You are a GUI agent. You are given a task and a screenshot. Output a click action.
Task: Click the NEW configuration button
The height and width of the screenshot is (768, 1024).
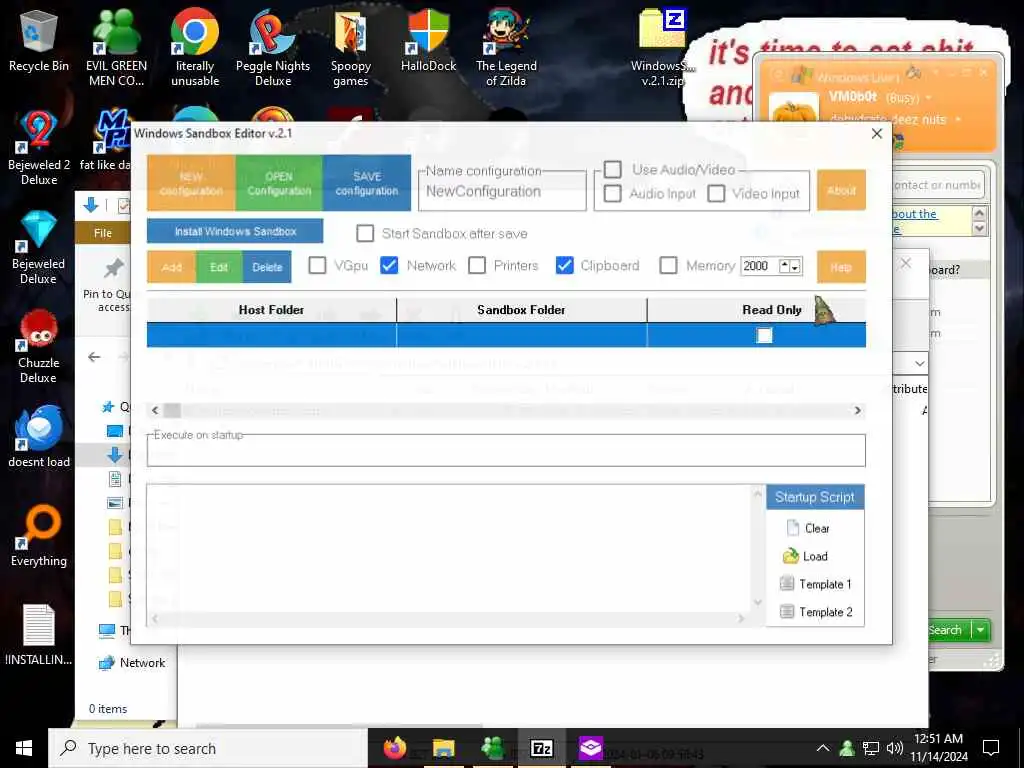pos(191,183)
